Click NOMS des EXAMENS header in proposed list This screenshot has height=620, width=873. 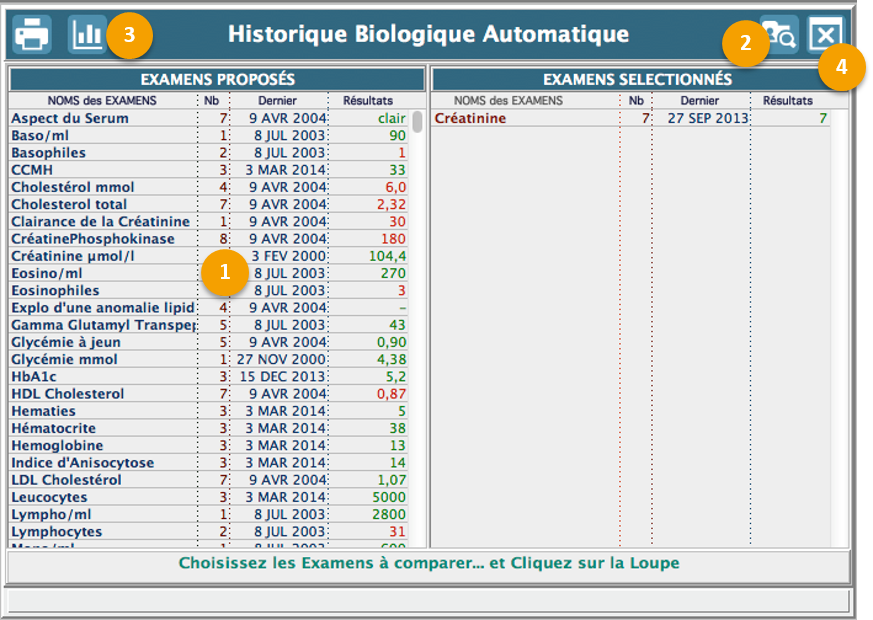(102, 100)
